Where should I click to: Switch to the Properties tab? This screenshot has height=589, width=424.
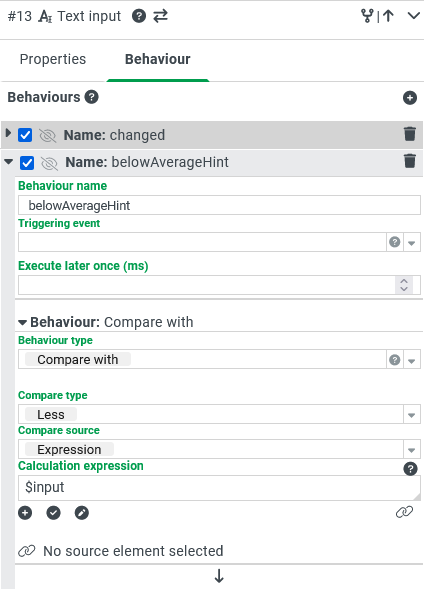coord(53,59)
